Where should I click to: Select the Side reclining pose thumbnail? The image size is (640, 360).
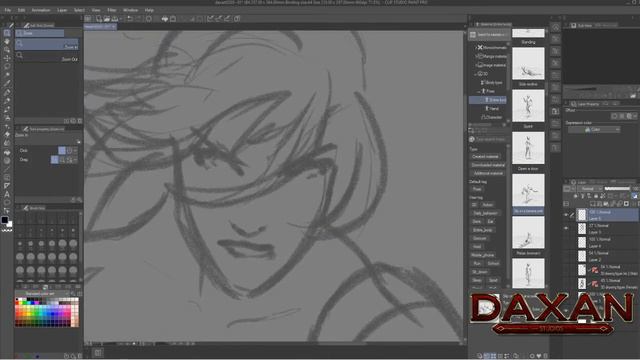pos(528,64)
